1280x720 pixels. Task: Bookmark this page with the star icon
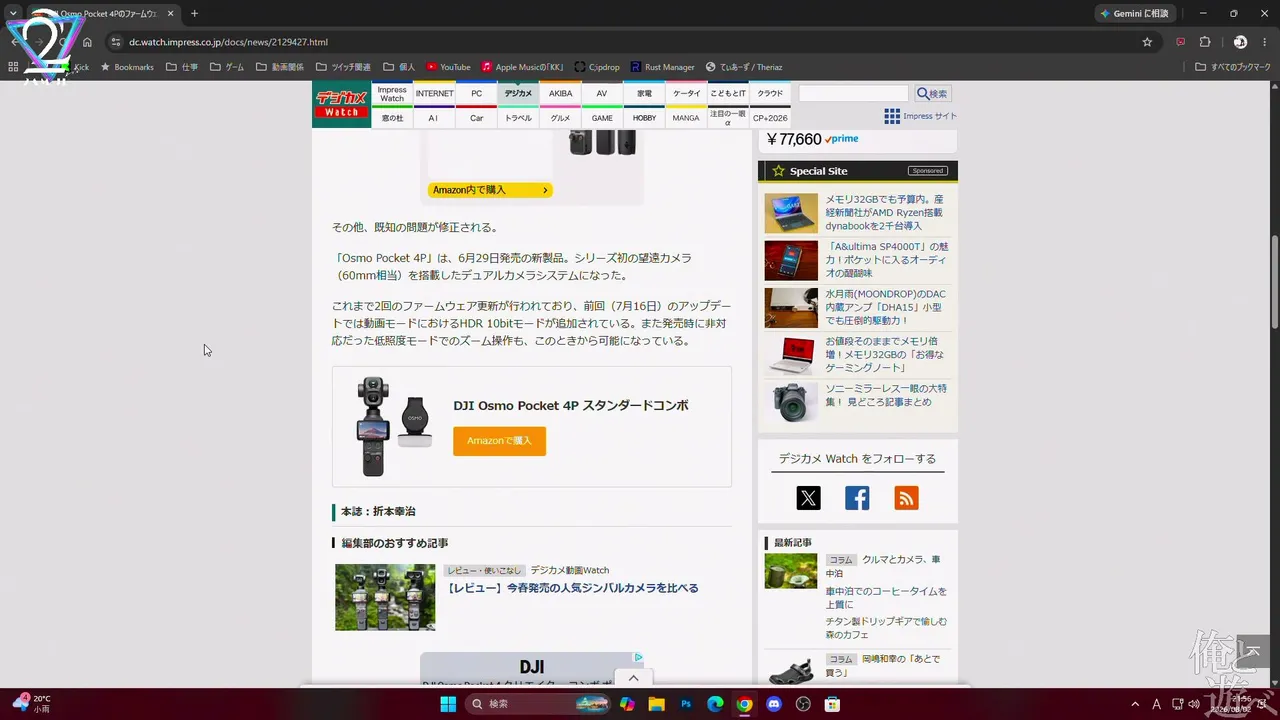click(x=1147, y=42)
